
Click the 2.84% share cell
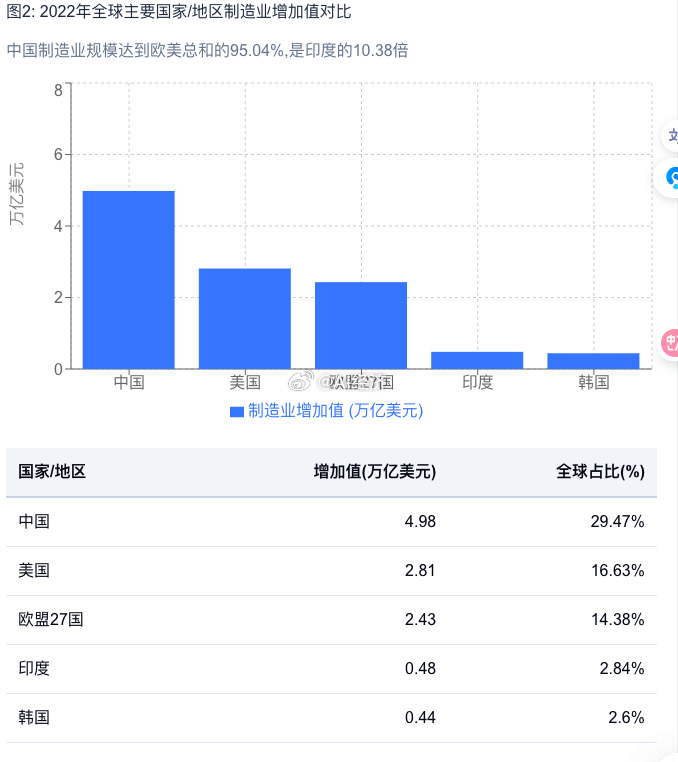coord(622,669)
